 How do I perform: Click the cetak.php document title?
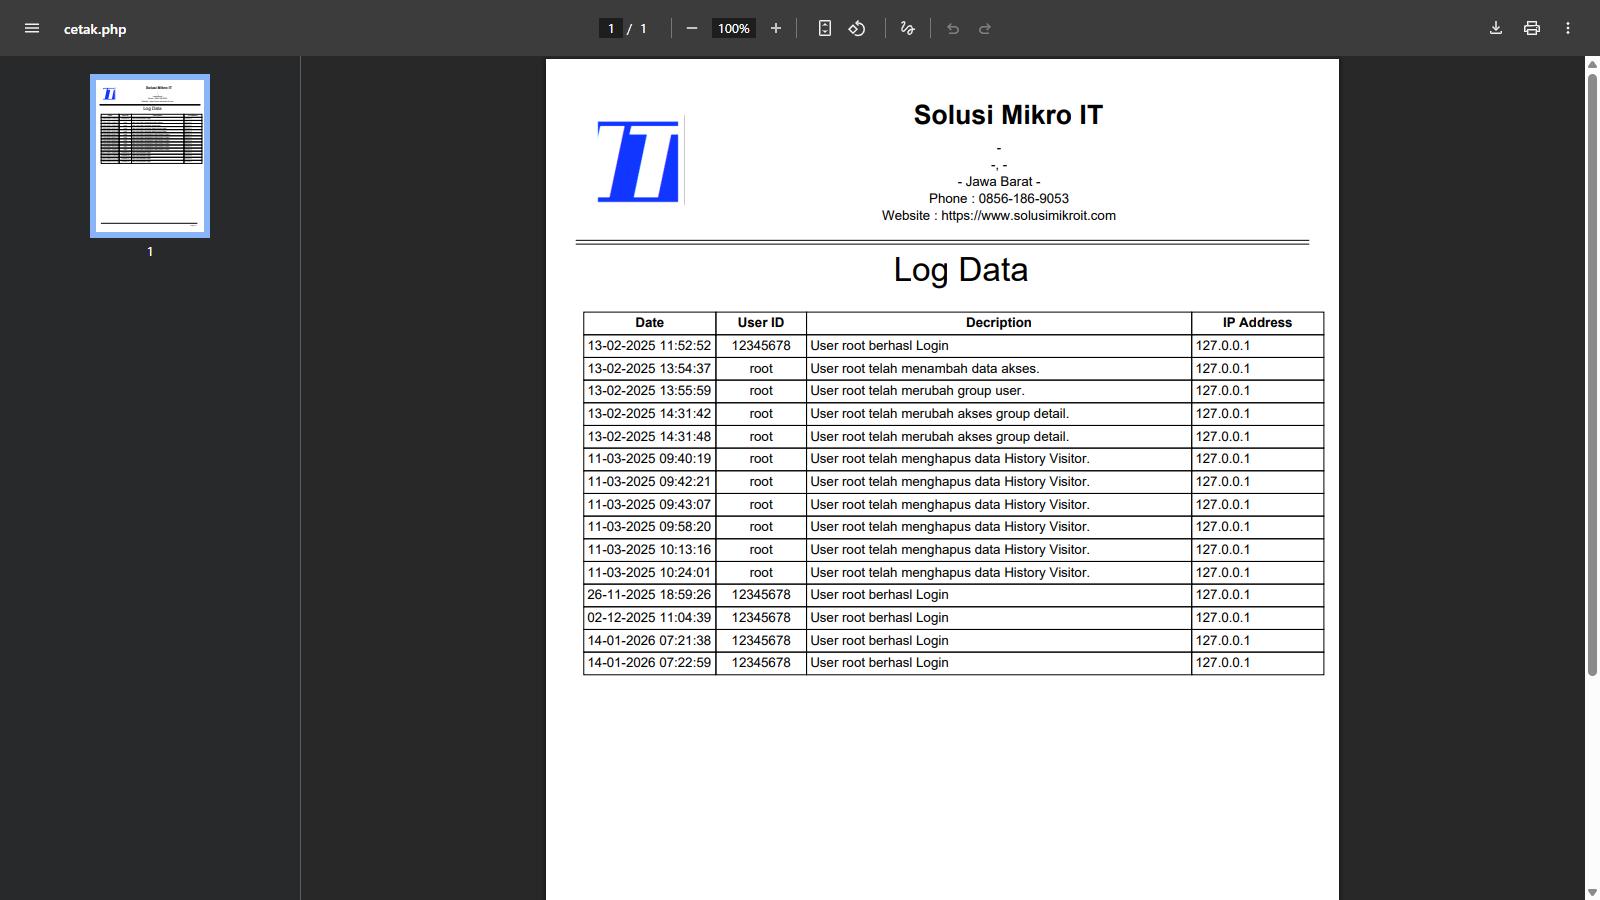click(x=95, y=29)
